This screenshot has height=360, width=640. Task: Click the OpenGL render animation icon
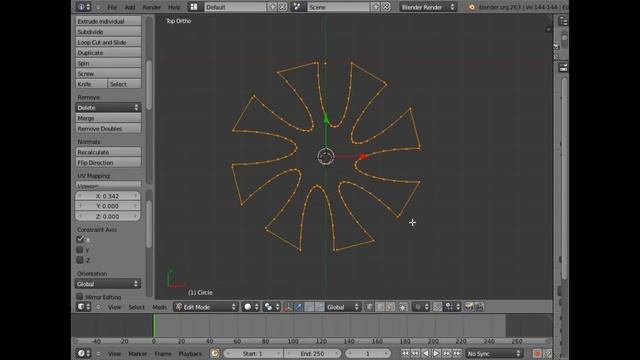pos(480,307)
